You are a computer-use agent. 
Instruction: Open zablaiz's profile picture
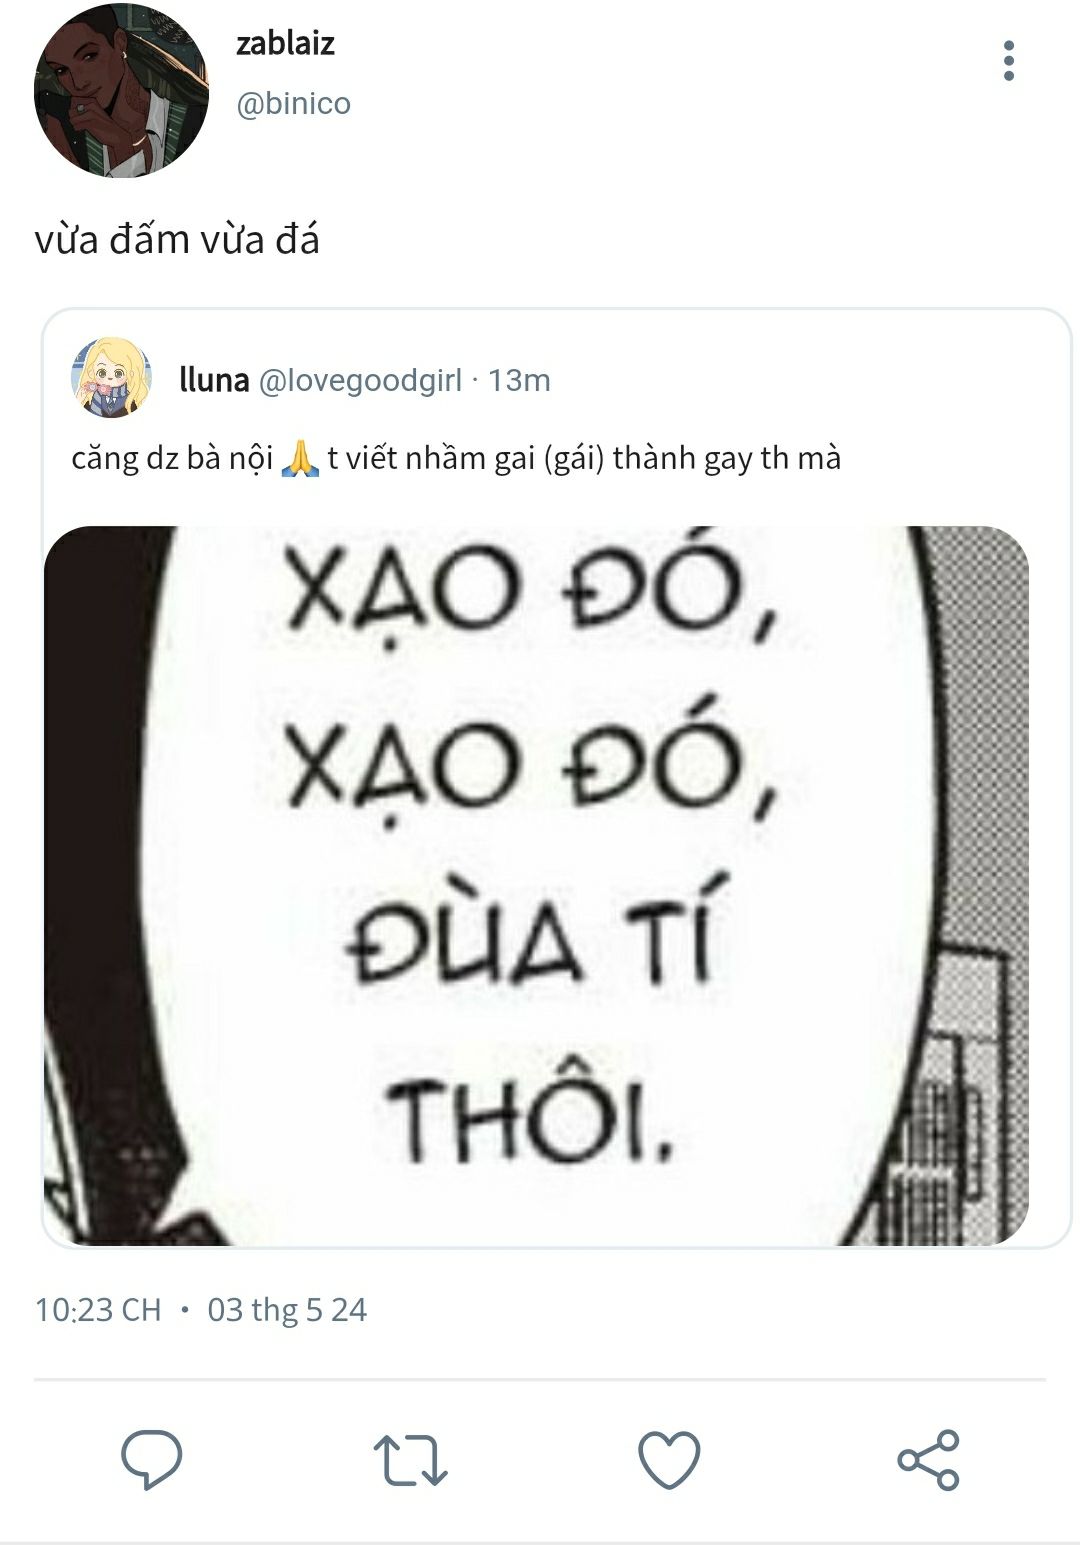[121, 91]
